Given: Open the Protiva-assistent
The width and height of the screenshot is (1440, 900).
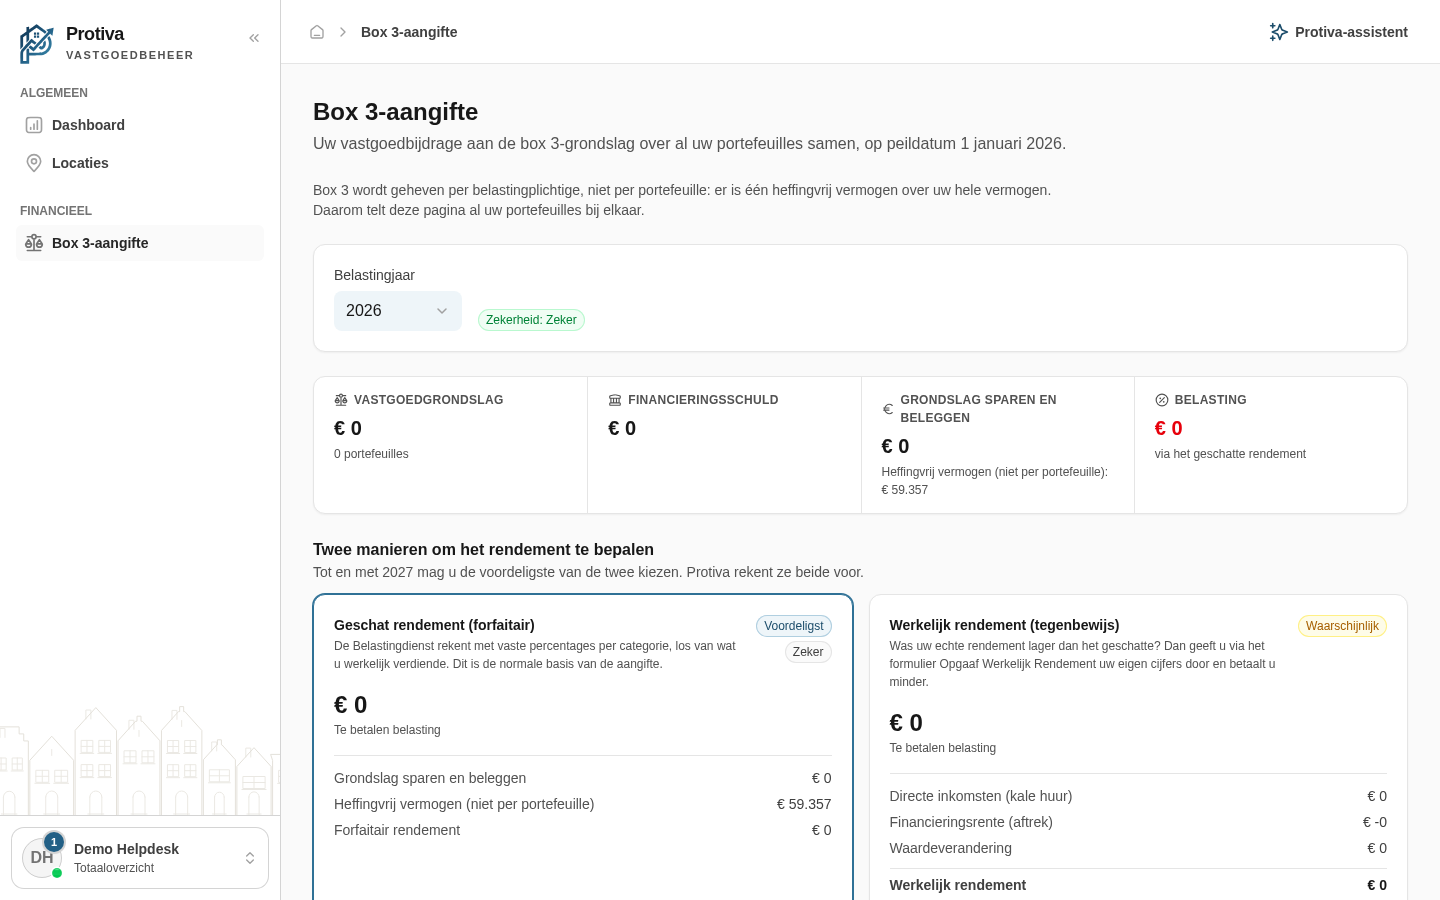Looking at the screenshot, I should [1338, 32].
